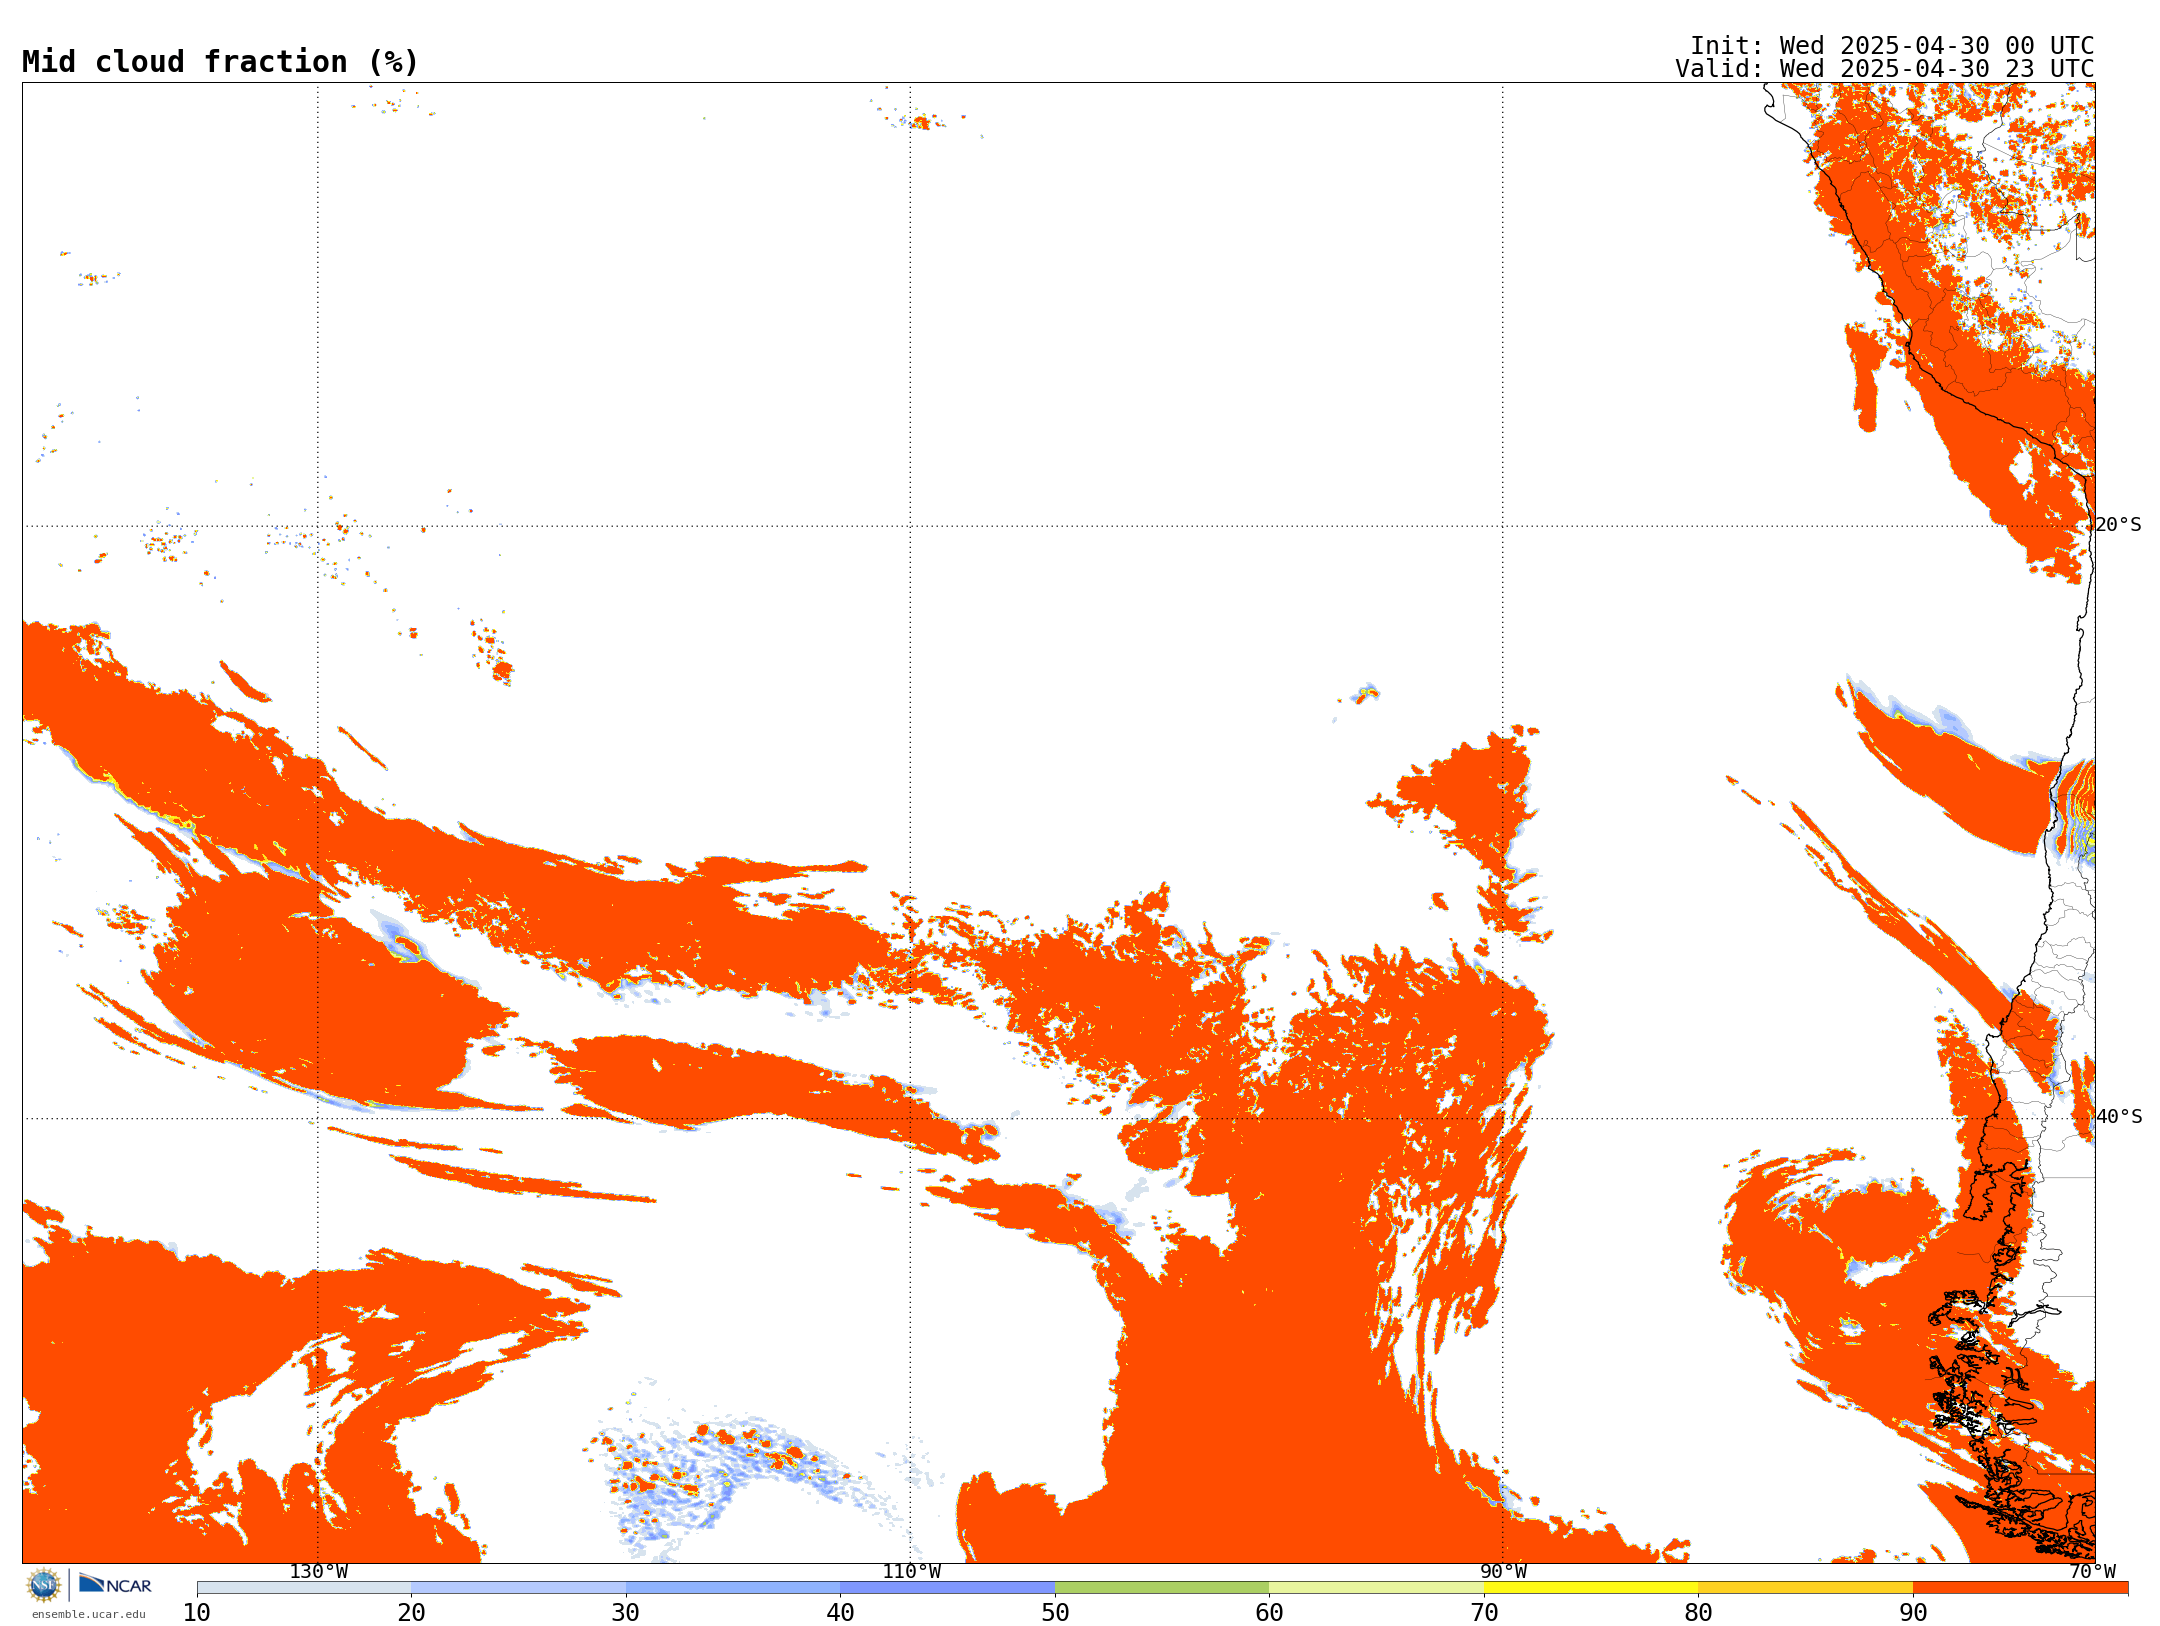Click the 70-80 bright yellow colorbar segment

point(1591,1588)
